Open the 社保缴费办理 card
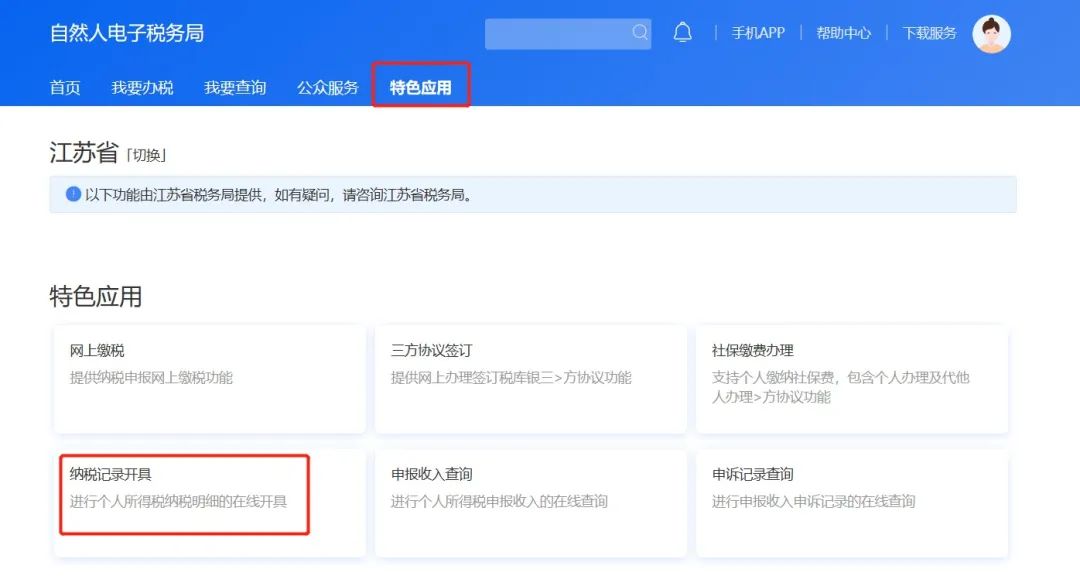The height and width of the screenshot is (583, 1080). coord(852,379)
